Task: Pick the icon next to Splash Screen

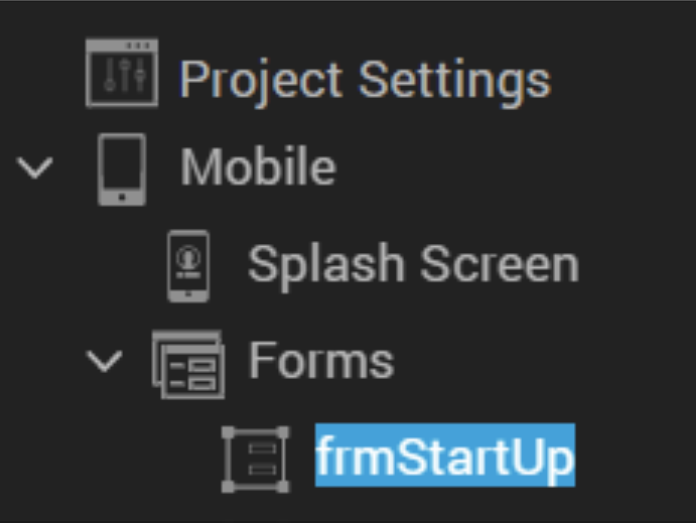Action: click(189, 265)
